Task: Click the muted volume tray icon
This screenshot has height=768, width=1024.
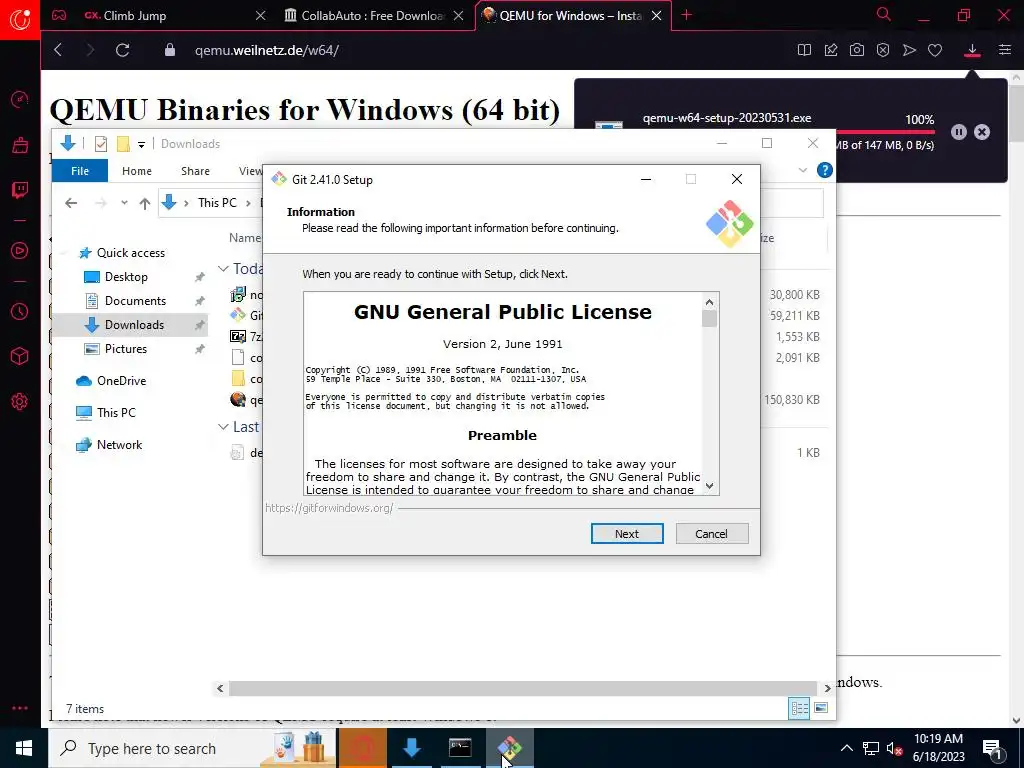Action: click(x=894, y=748)
